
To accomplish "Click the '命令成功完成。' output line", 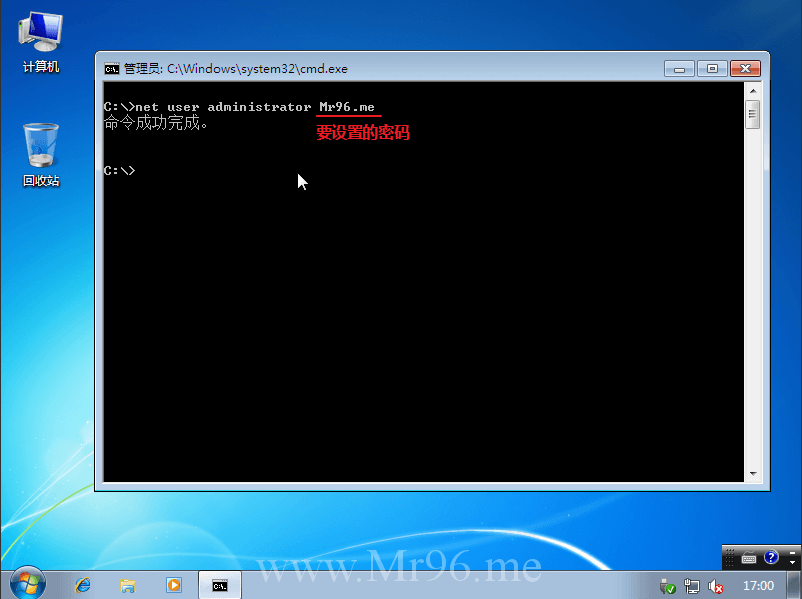I will [x=155, y=123].
